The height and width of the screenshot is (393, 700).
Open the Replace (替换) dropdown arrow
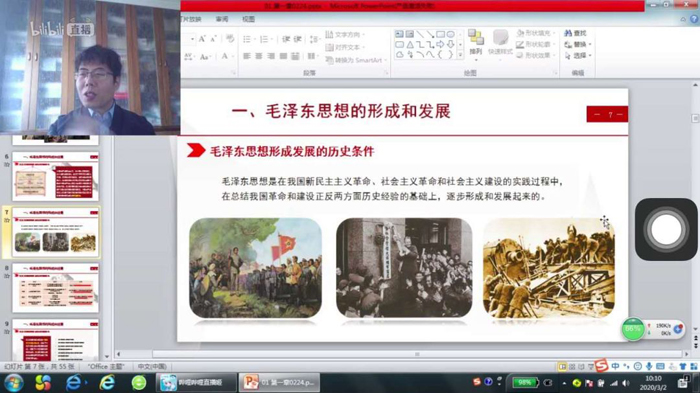(590, 44)
